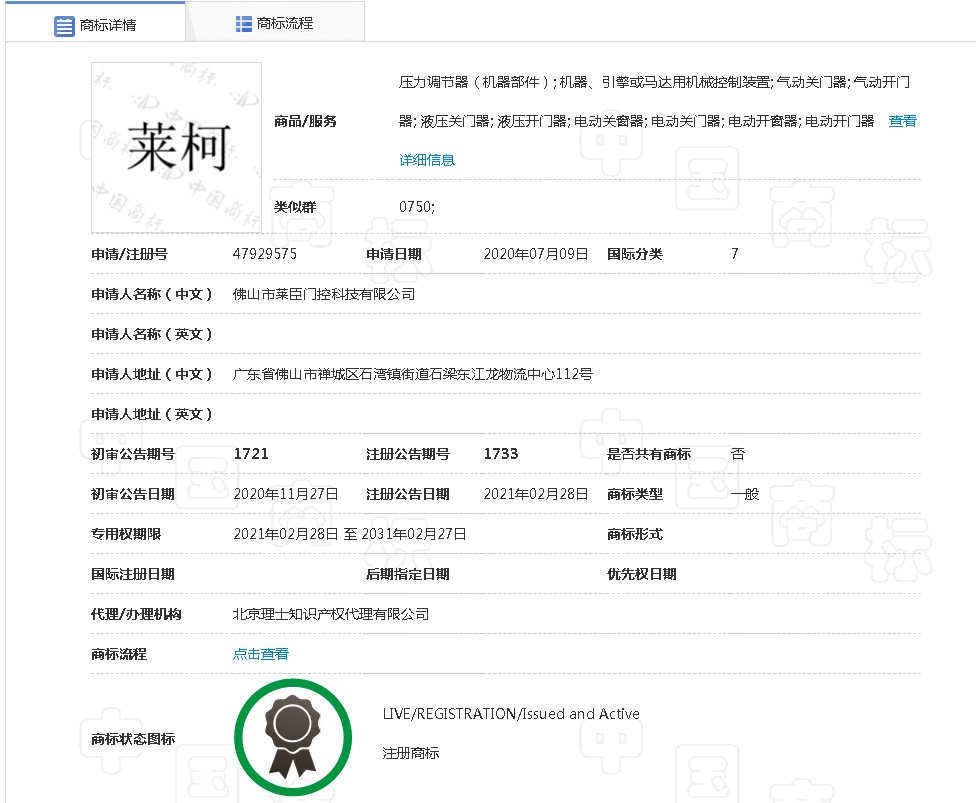Click the LIVE/REGISTRATION/Issued and Active status text

click(511, 714)
